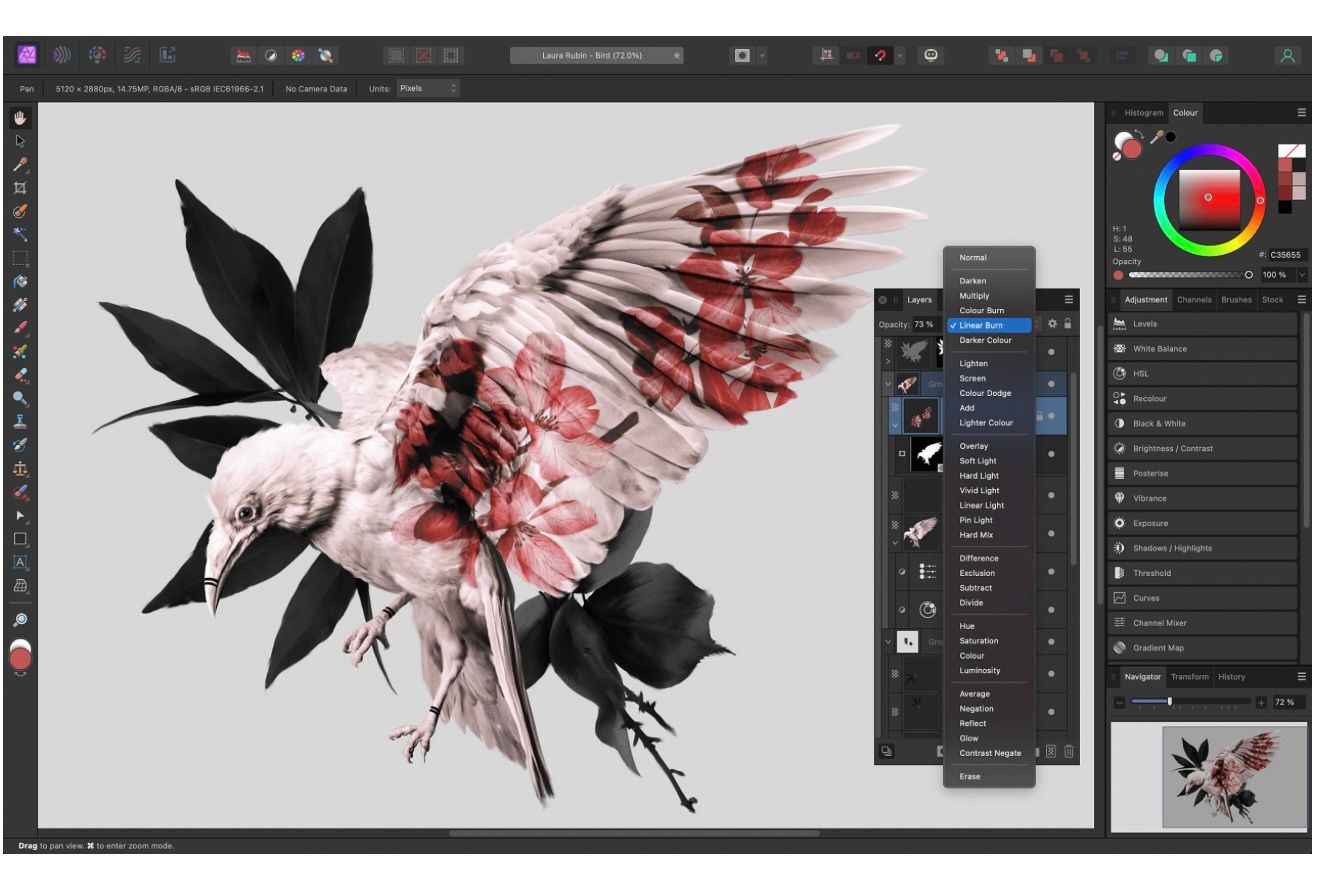1318x879 pixels.
Task: Select the Artistic Text tool (A icon)
Action: tap(20, 562)
